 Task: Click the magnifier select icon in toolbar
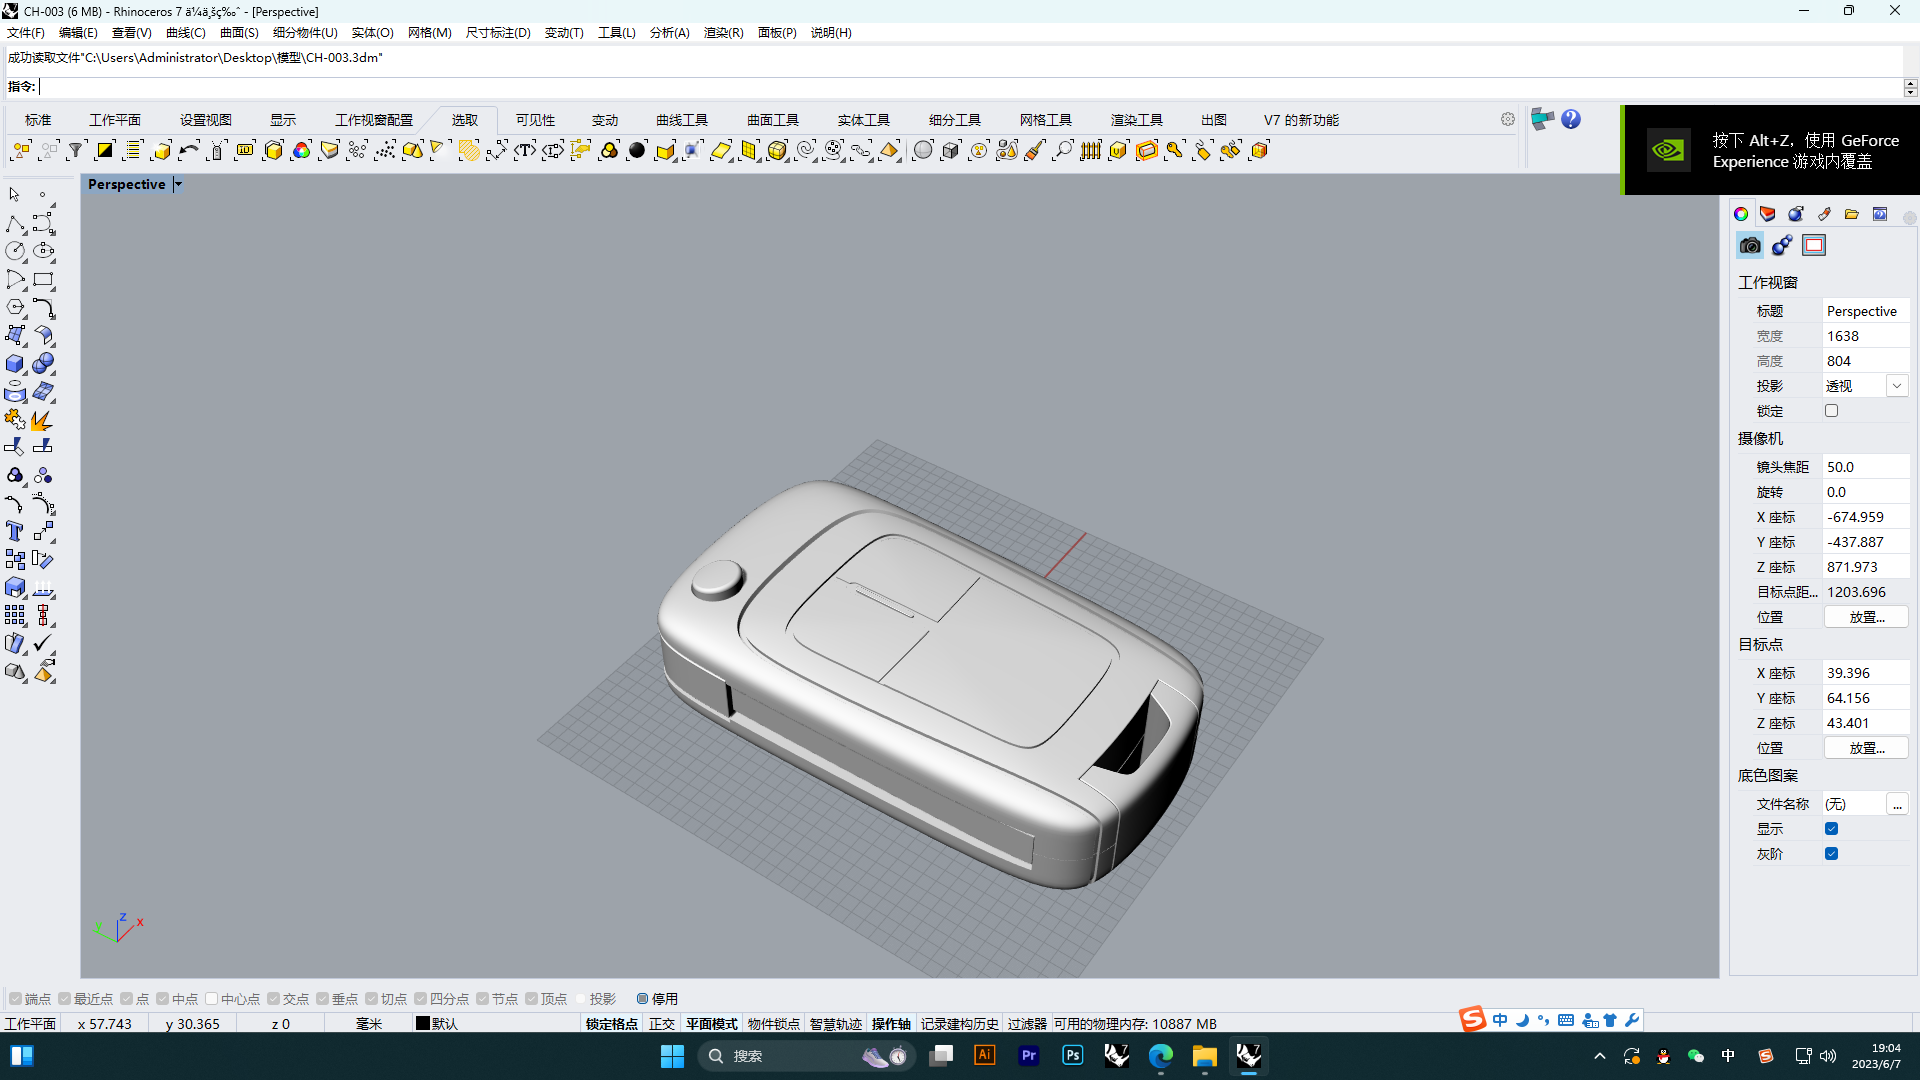(x=1063, y=151)
